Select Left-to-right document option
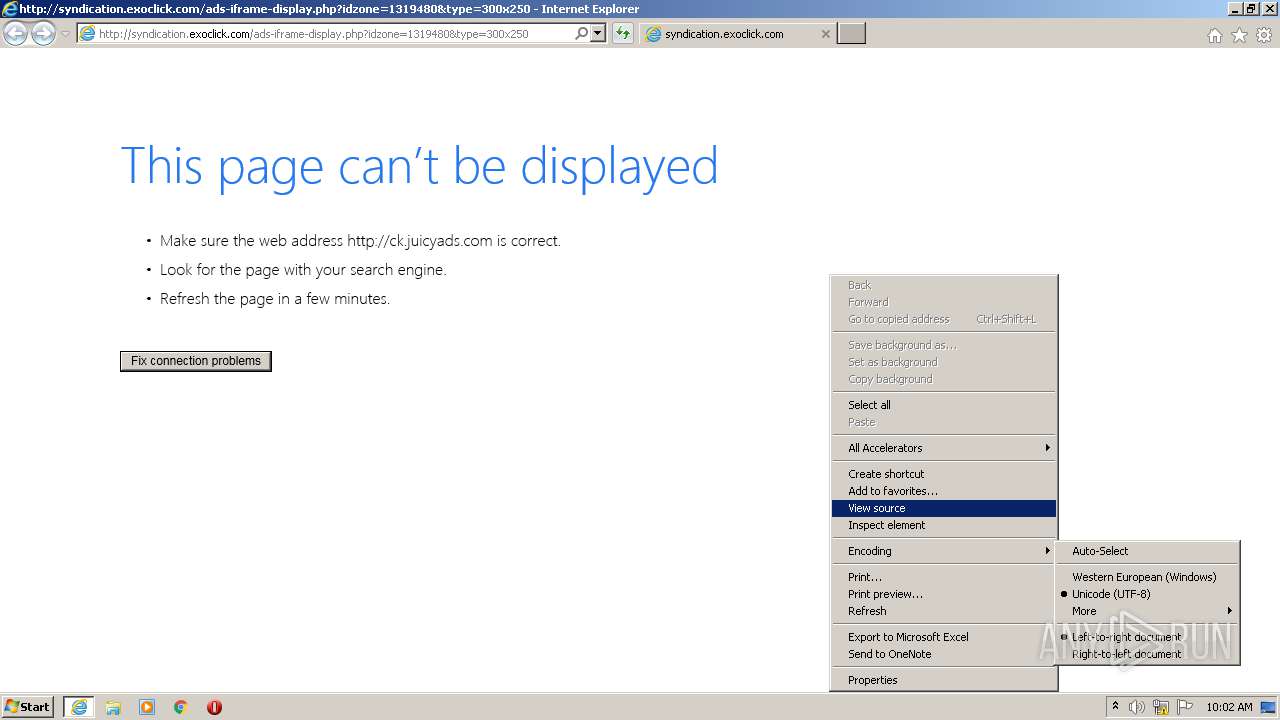Screen dimensions: 1280x720 click(1147, 637)
